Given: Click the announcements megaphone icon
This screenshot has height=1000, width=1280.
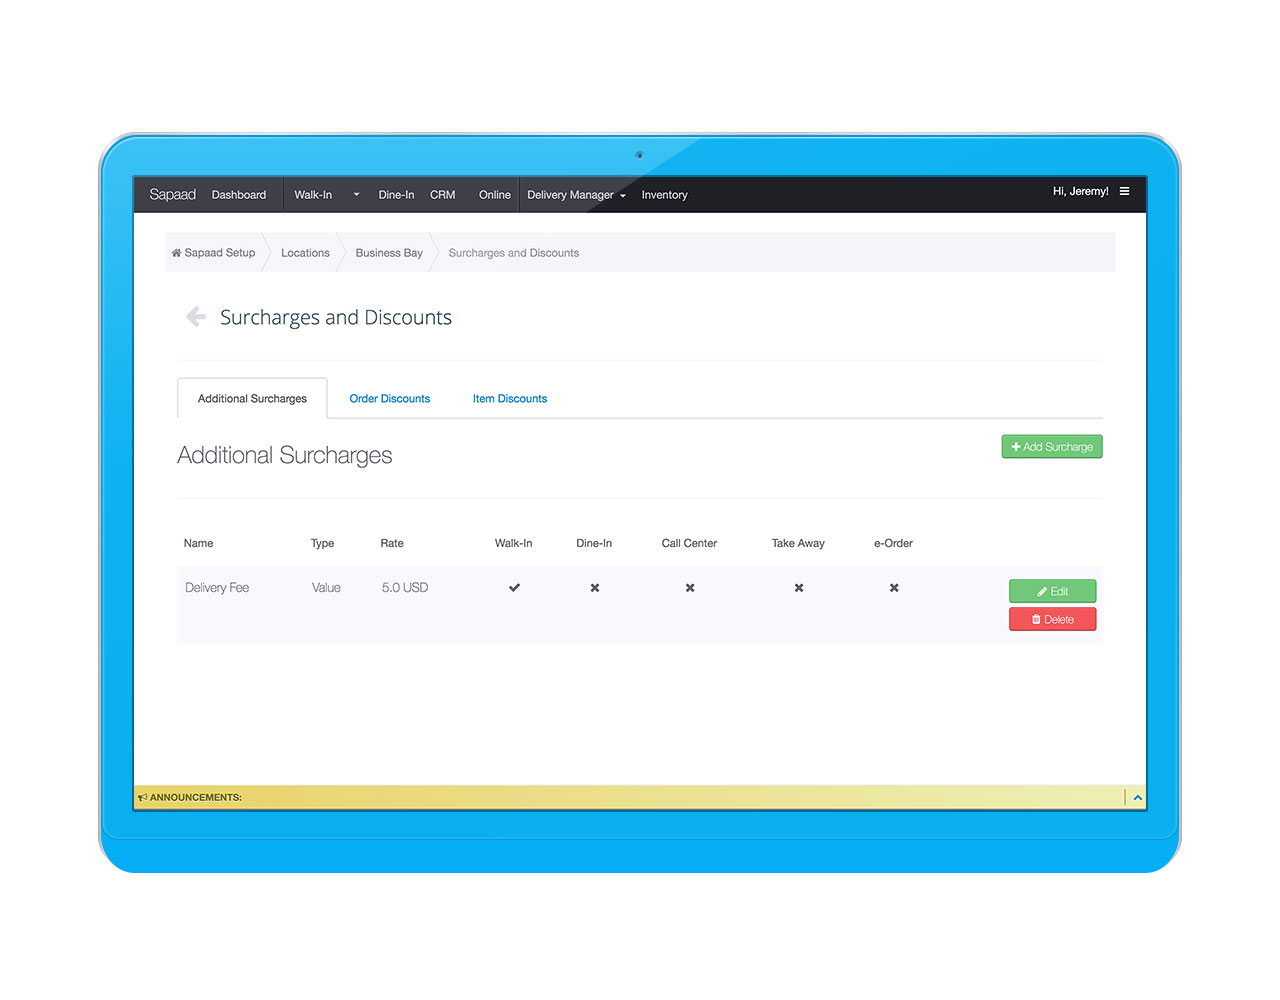Looking at the screenshot, I should pos(143,797).
